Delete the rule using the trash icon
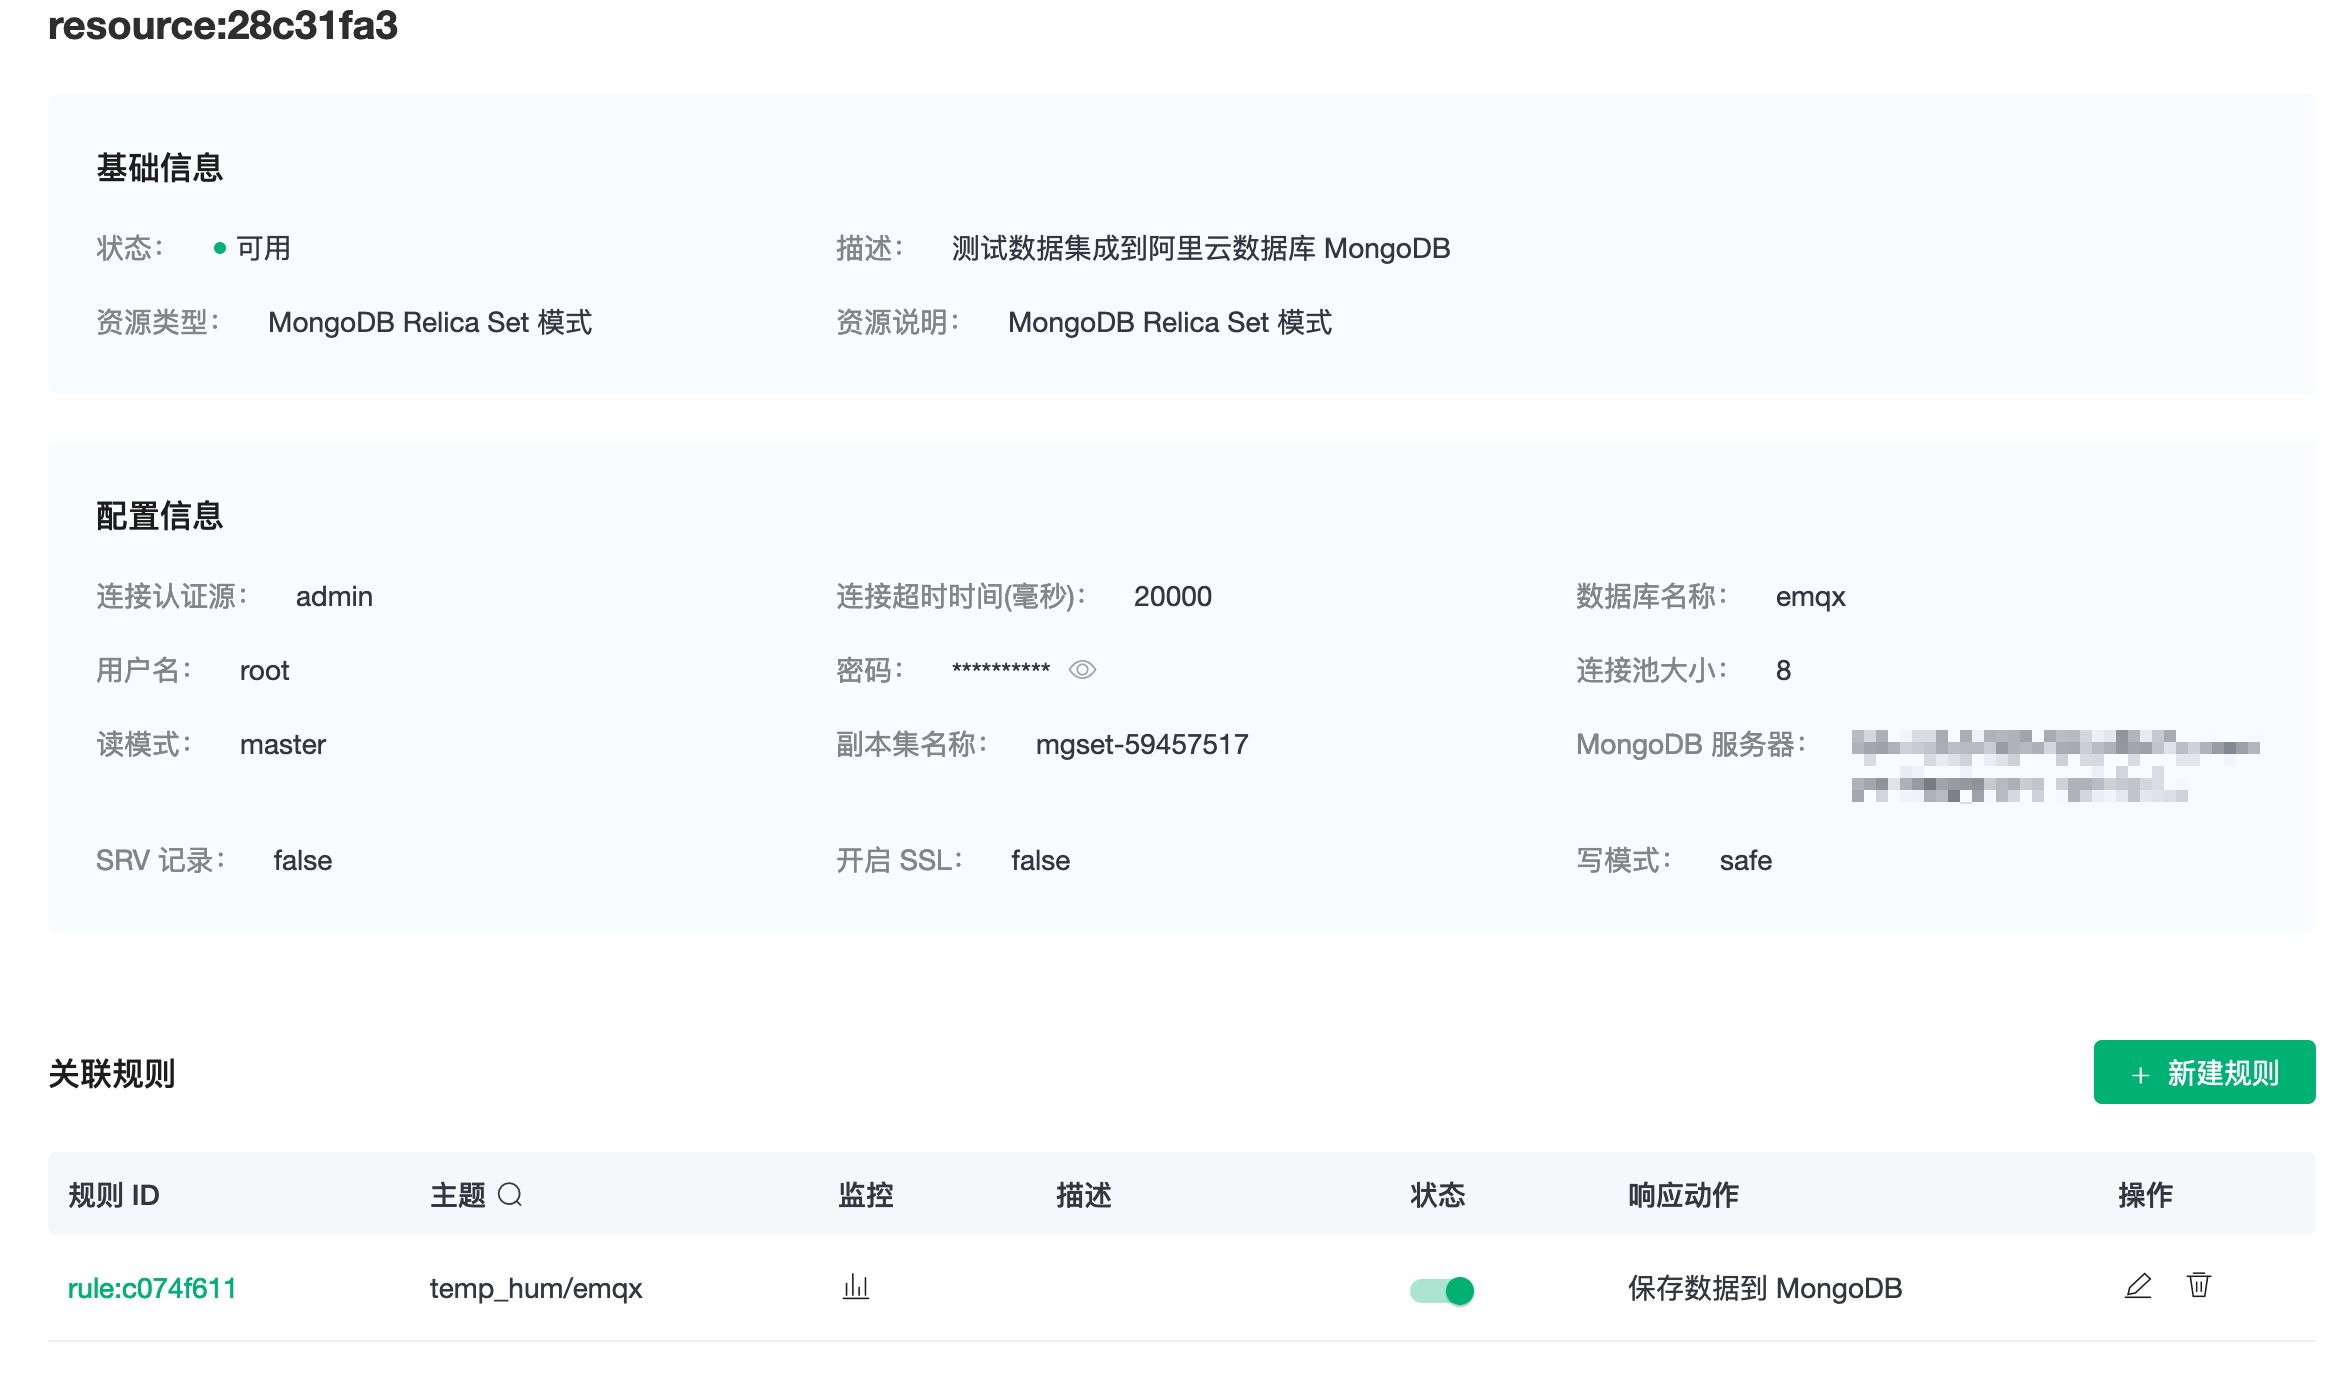Viewport: 2342px width, 1376px height. pos(2198,1285)
